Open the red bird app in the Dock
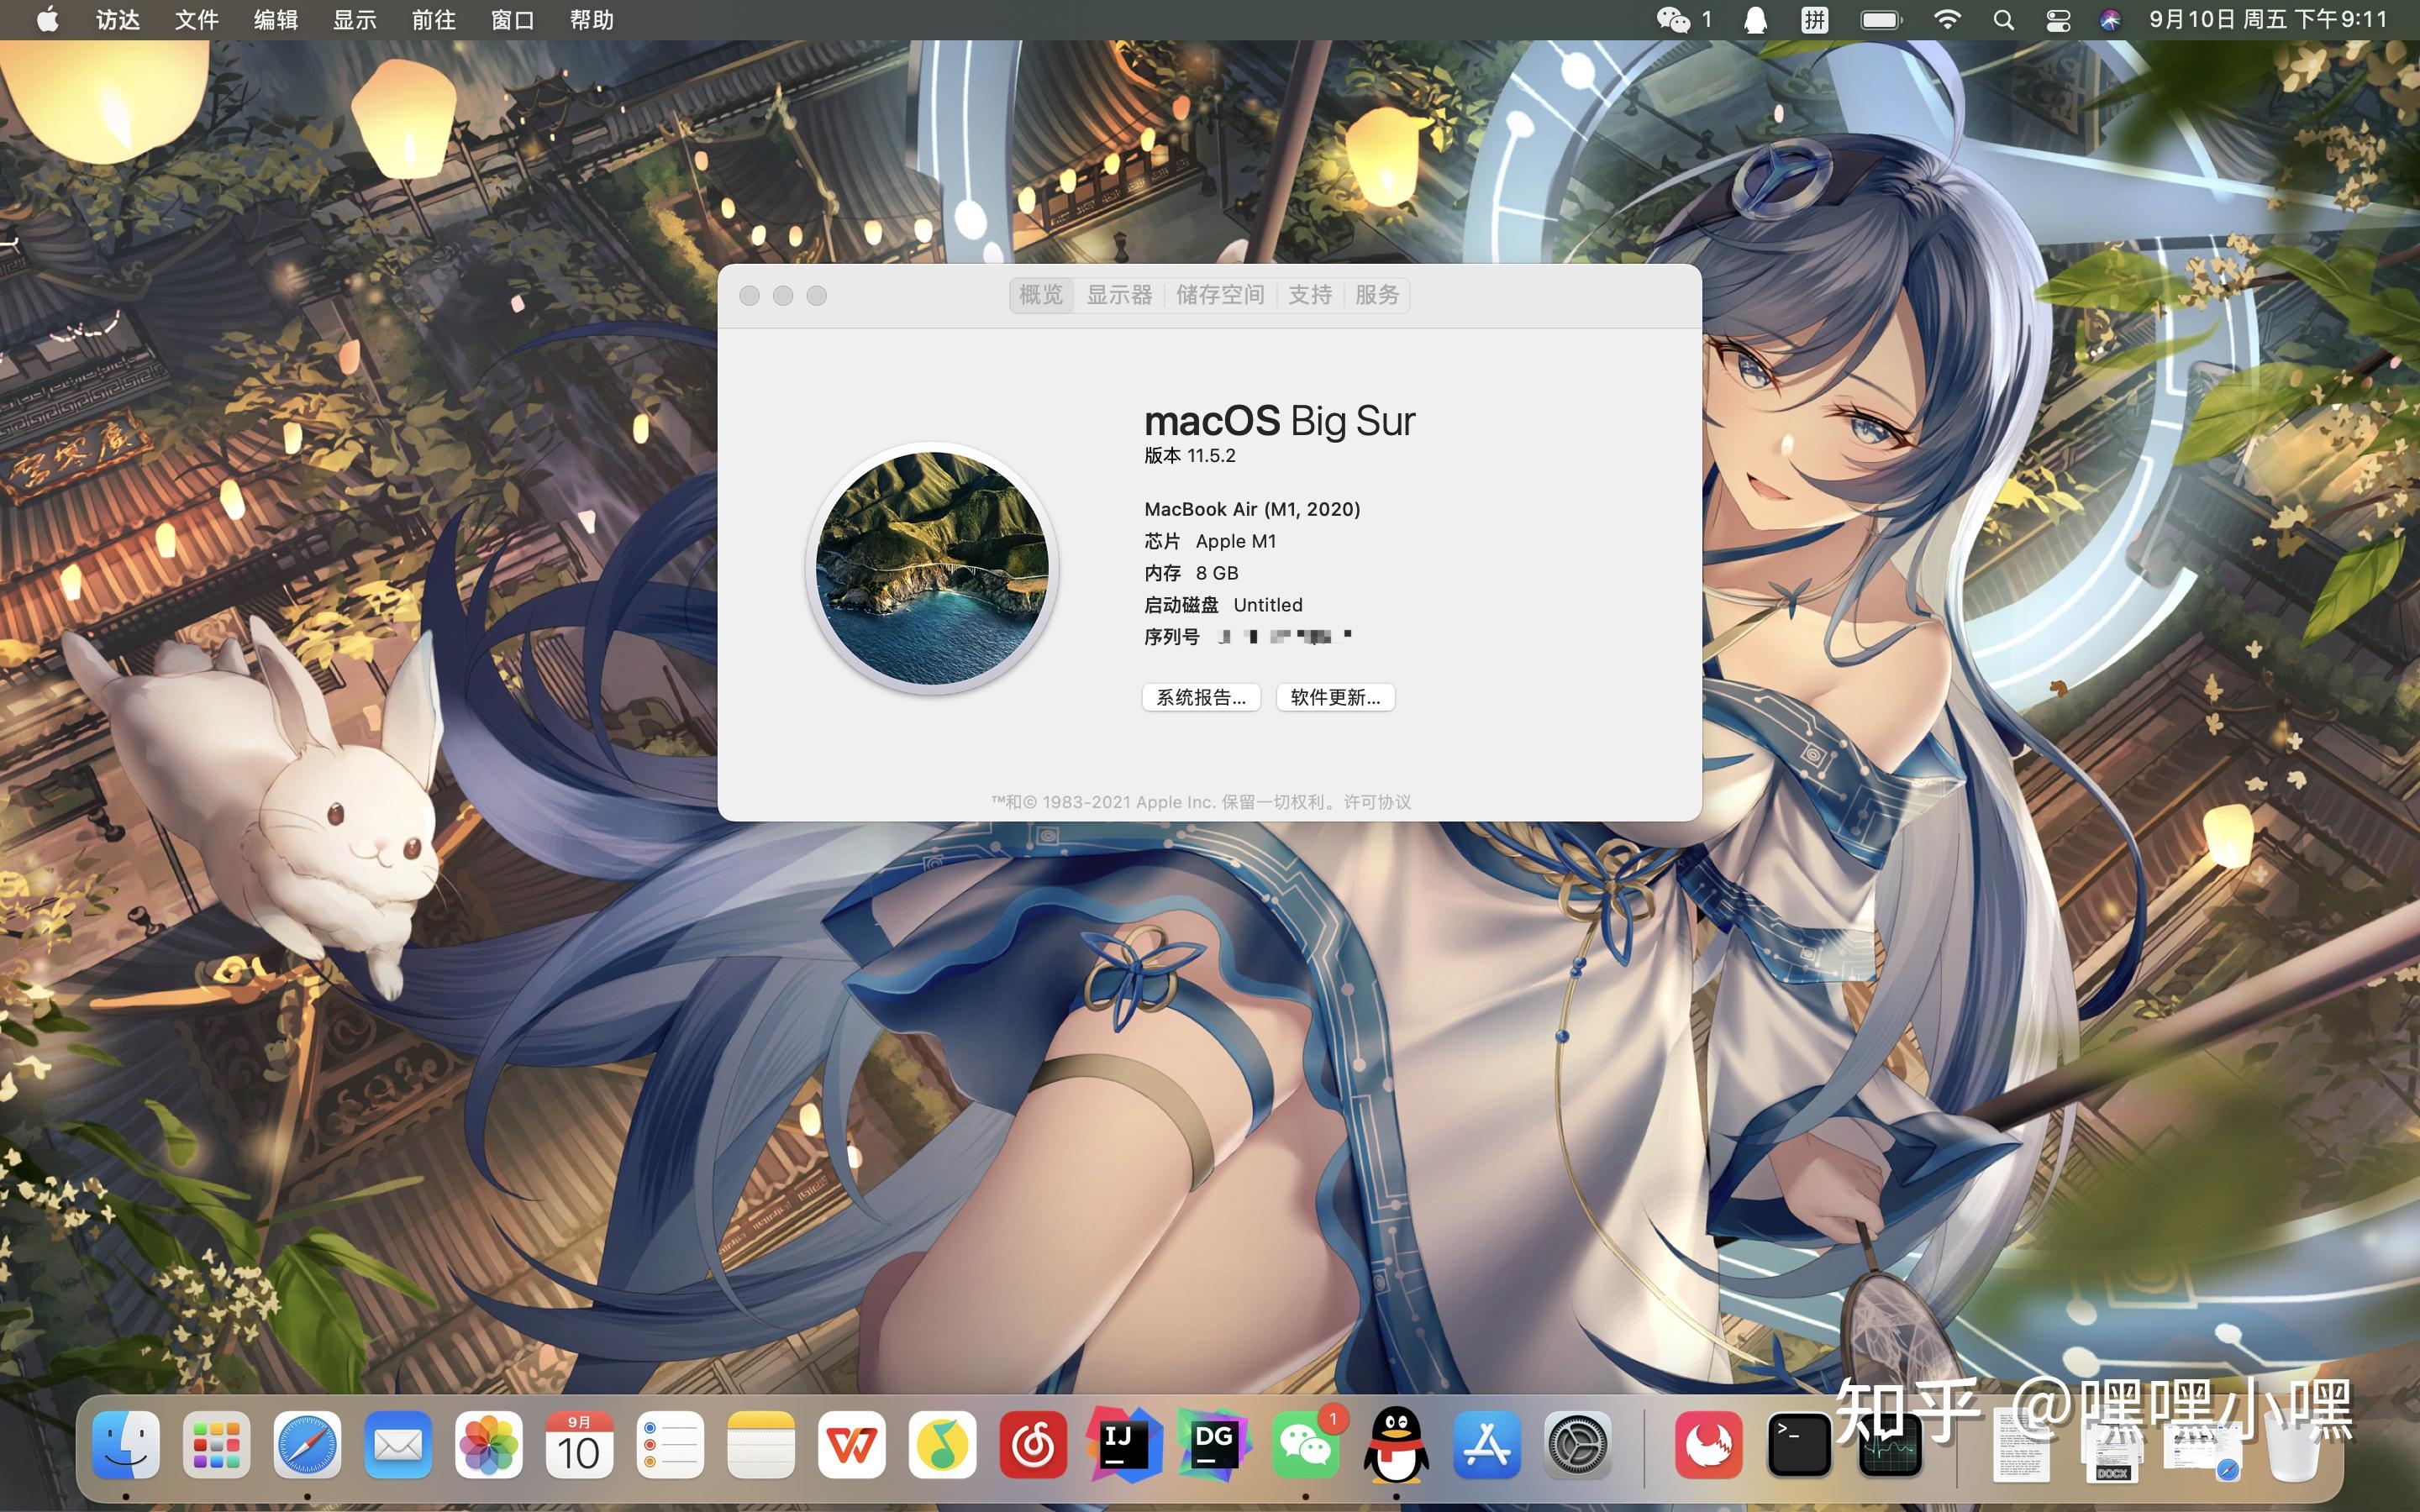This screenshot has width=2420, height=1512. pos(1709,1444)
